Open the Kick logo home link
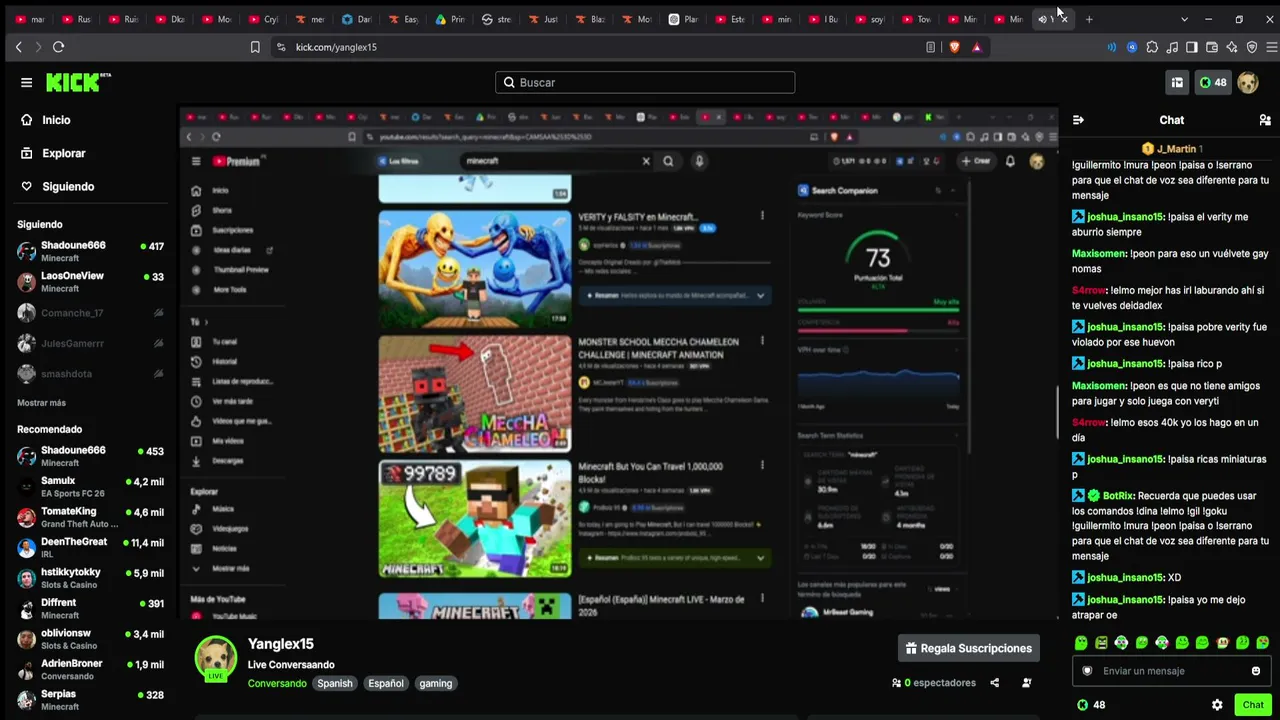1280x720 pixels. tap(78, 82)
